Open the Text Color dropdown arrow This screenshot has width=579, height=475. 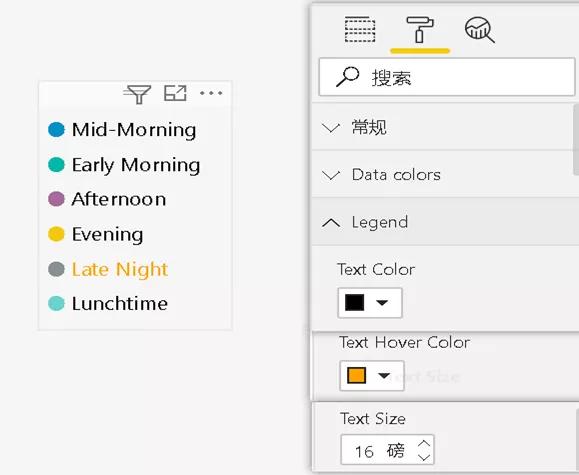(382, 303)
